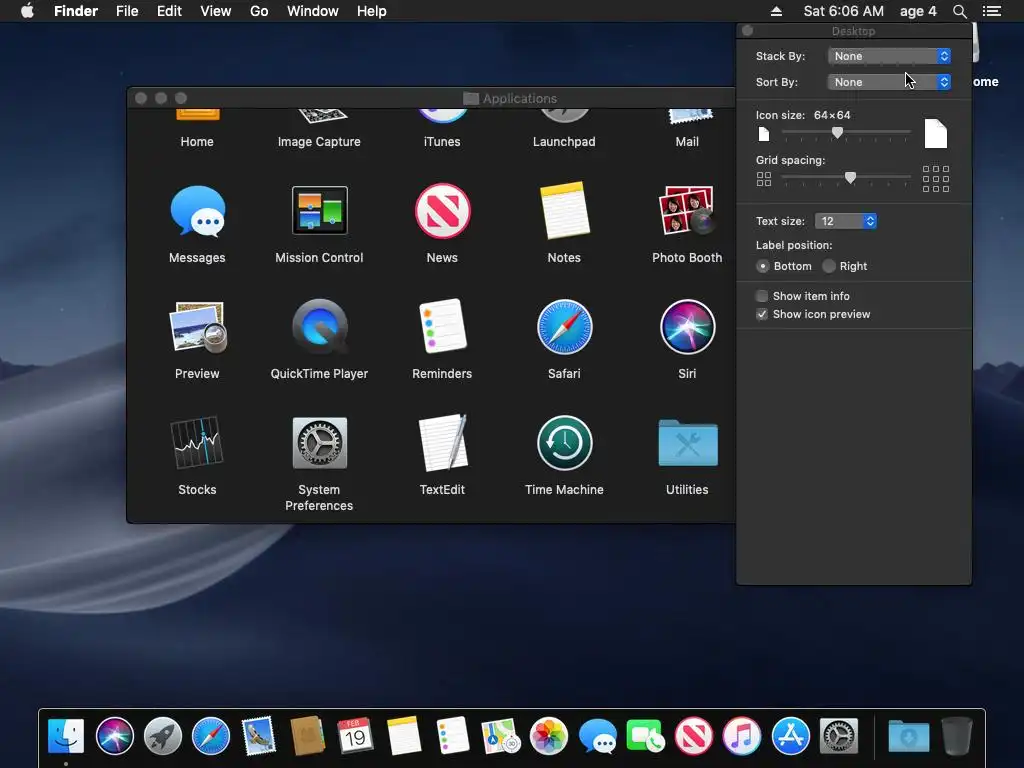
Task: Select the QuickTime Player icon
Action: pos(319,327)
